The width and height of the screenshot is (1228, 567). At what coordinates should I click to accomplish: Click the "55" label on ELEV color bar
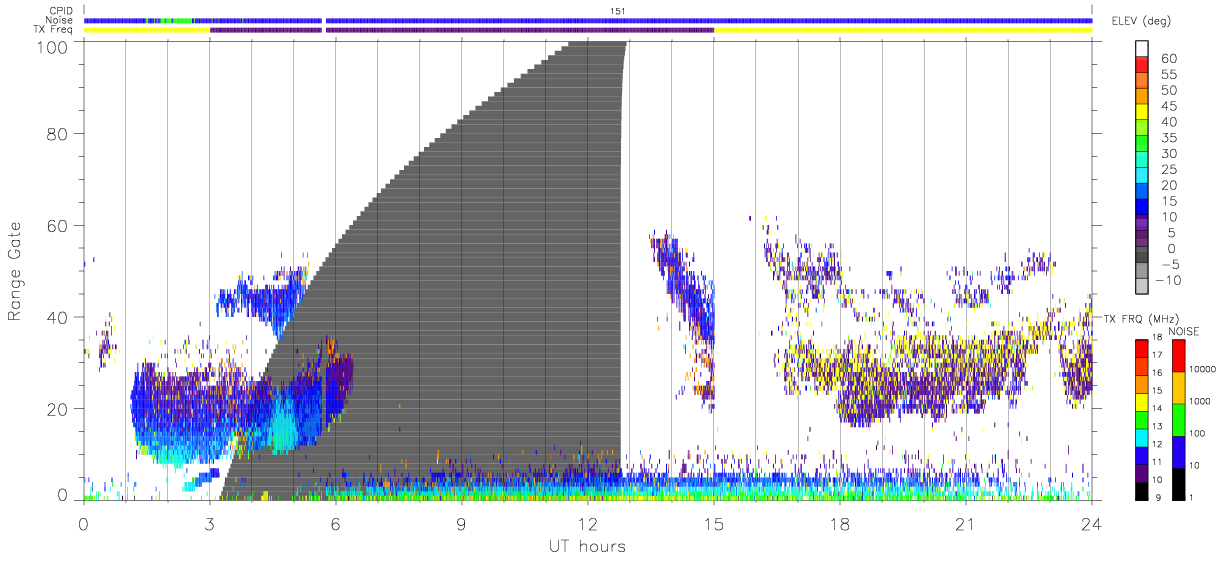tap(1168, 74)
